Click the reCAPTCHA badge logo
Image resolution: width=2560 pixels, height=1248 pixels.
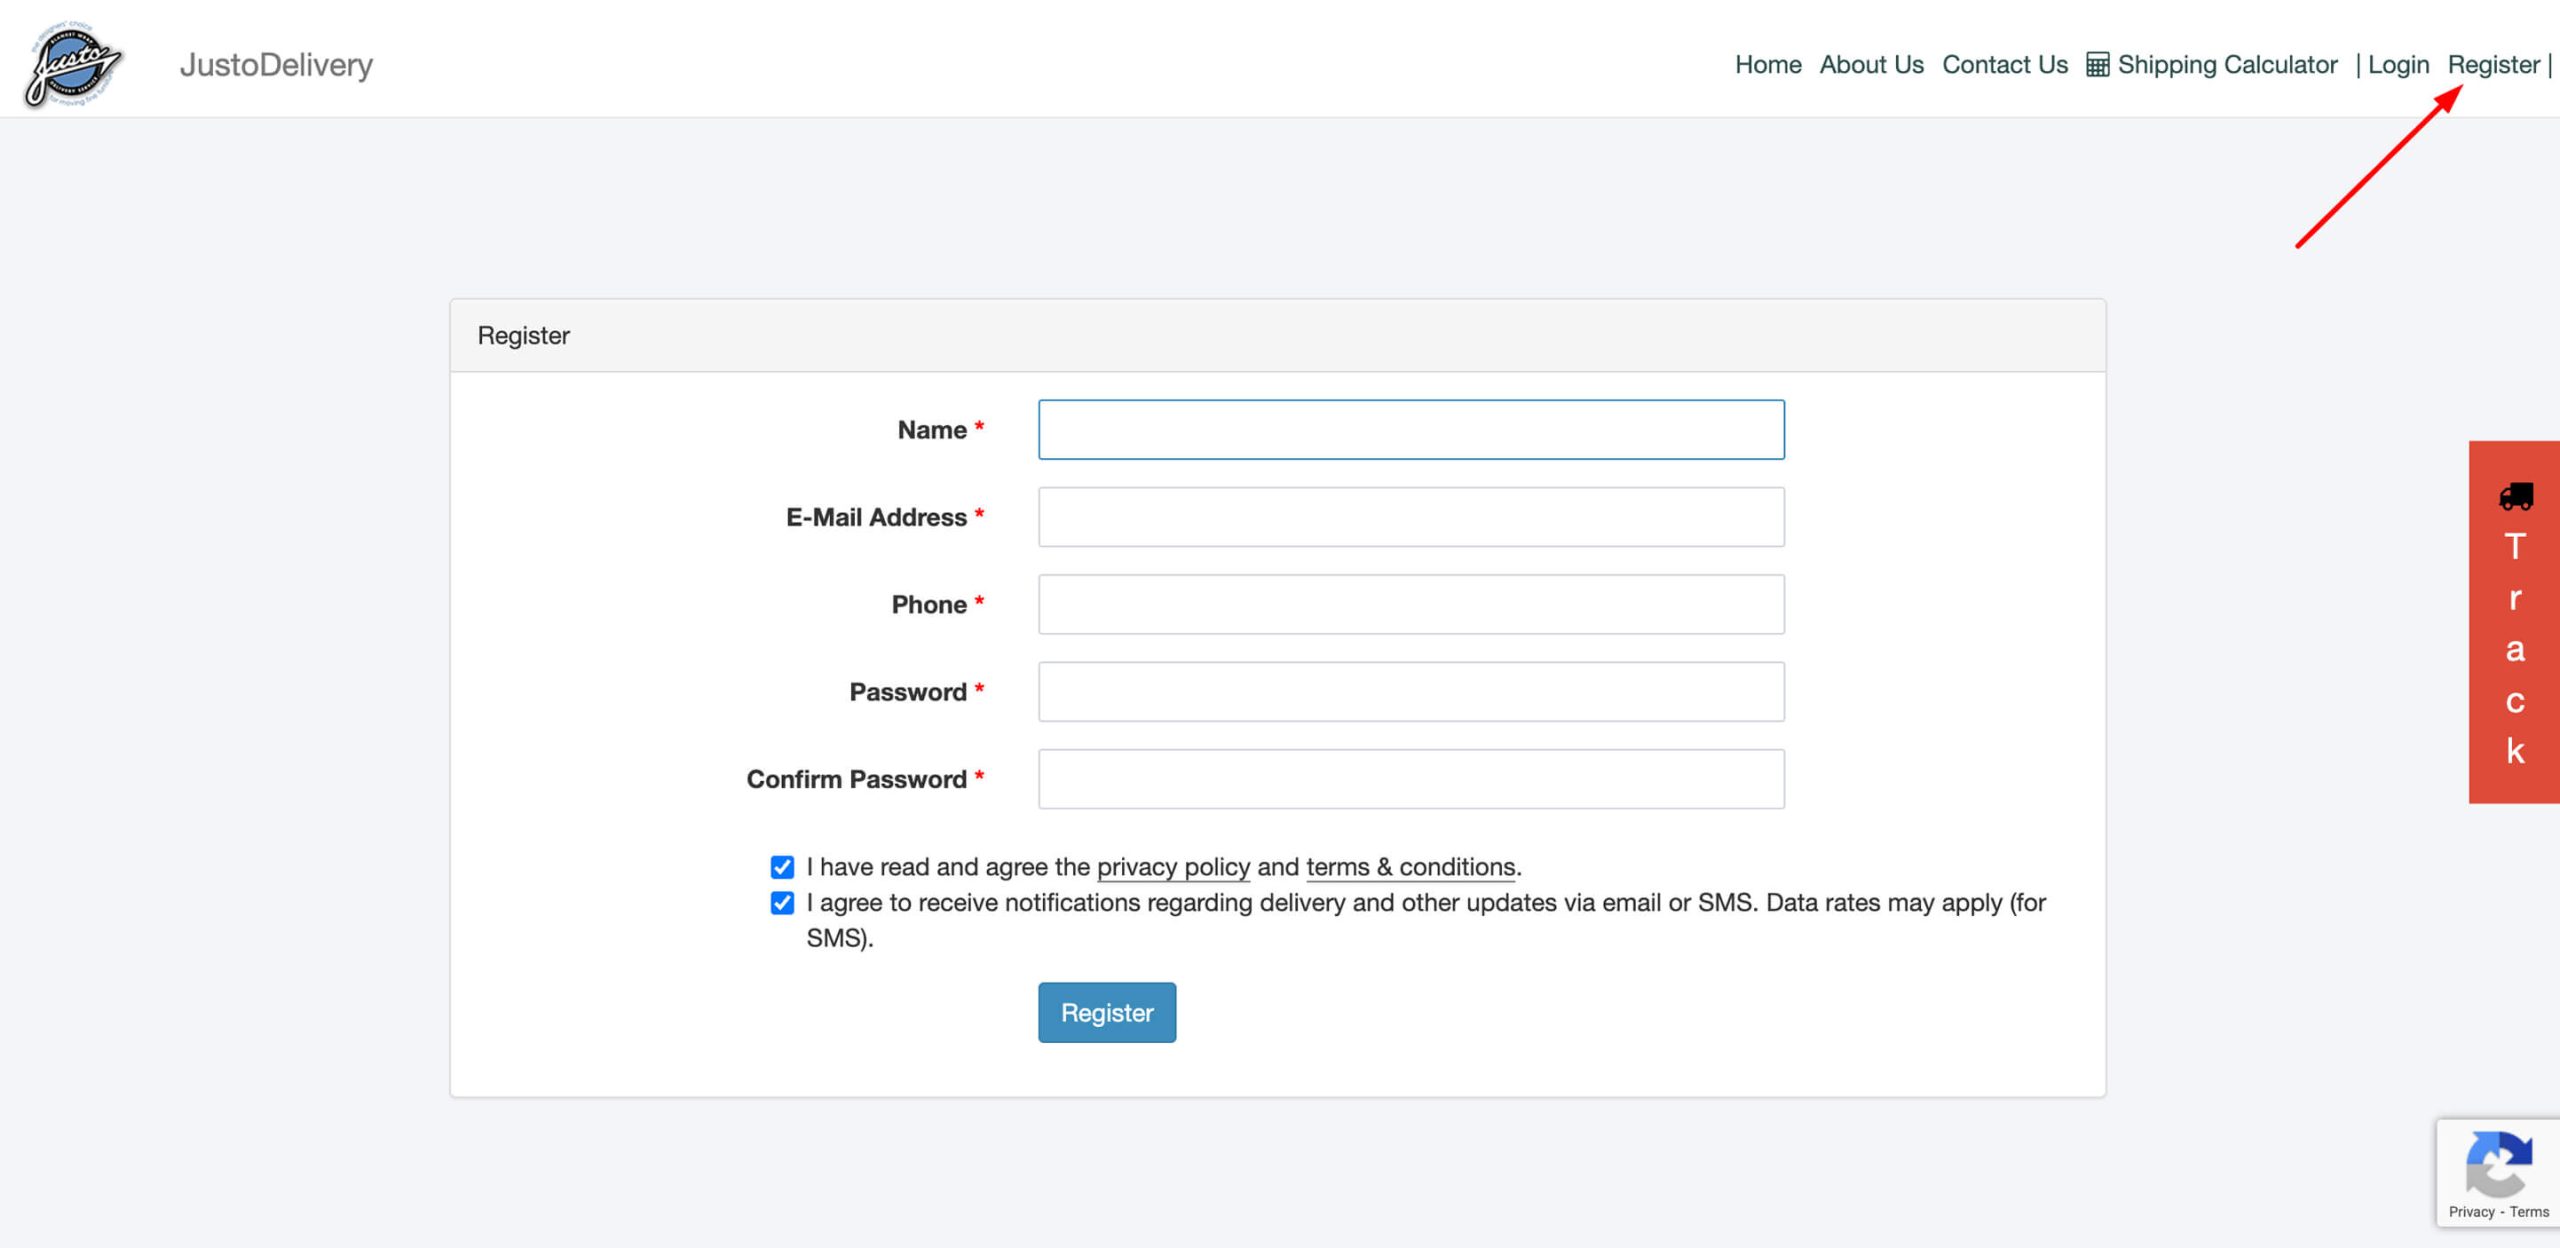pos(2498,1162)
